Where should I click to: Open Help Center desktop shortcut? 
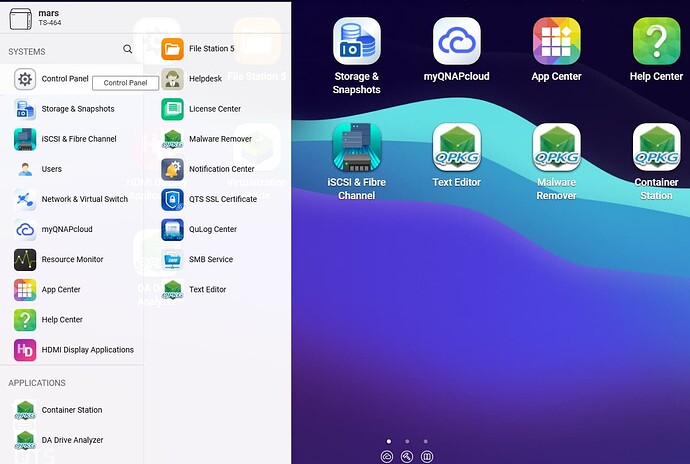656,50
